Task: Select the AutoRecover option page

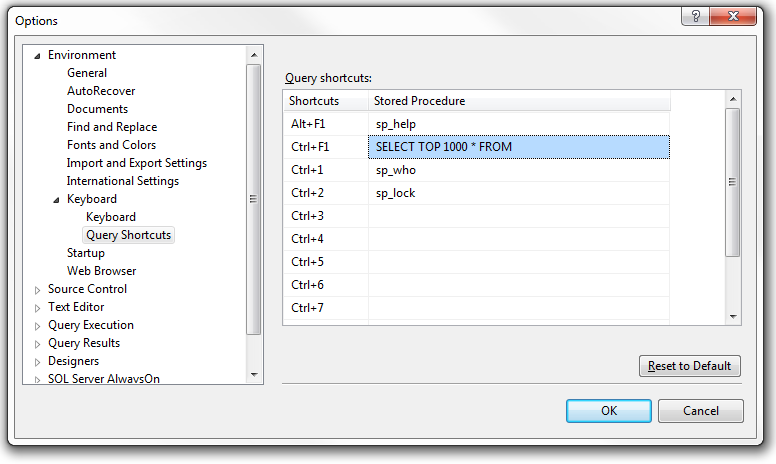Action: [101, 91]
